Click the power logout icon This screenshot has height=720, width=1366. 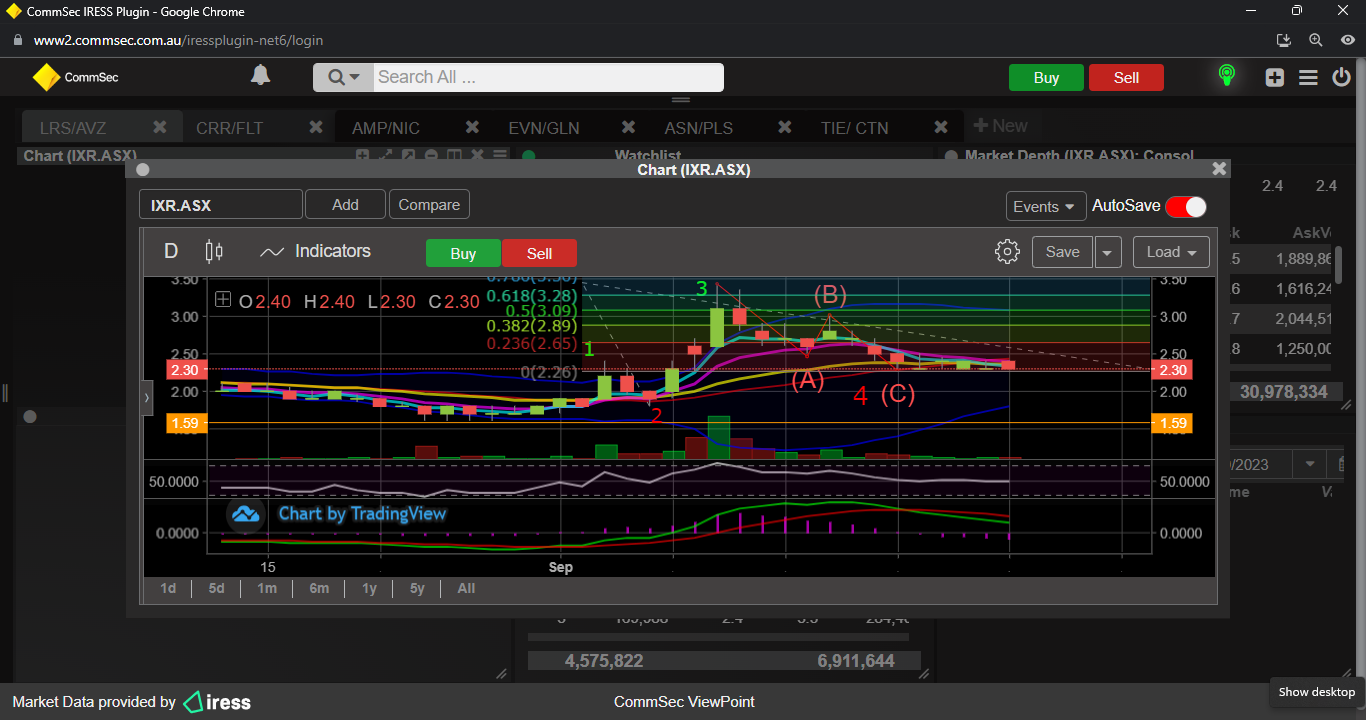[x=1341, y=77]
